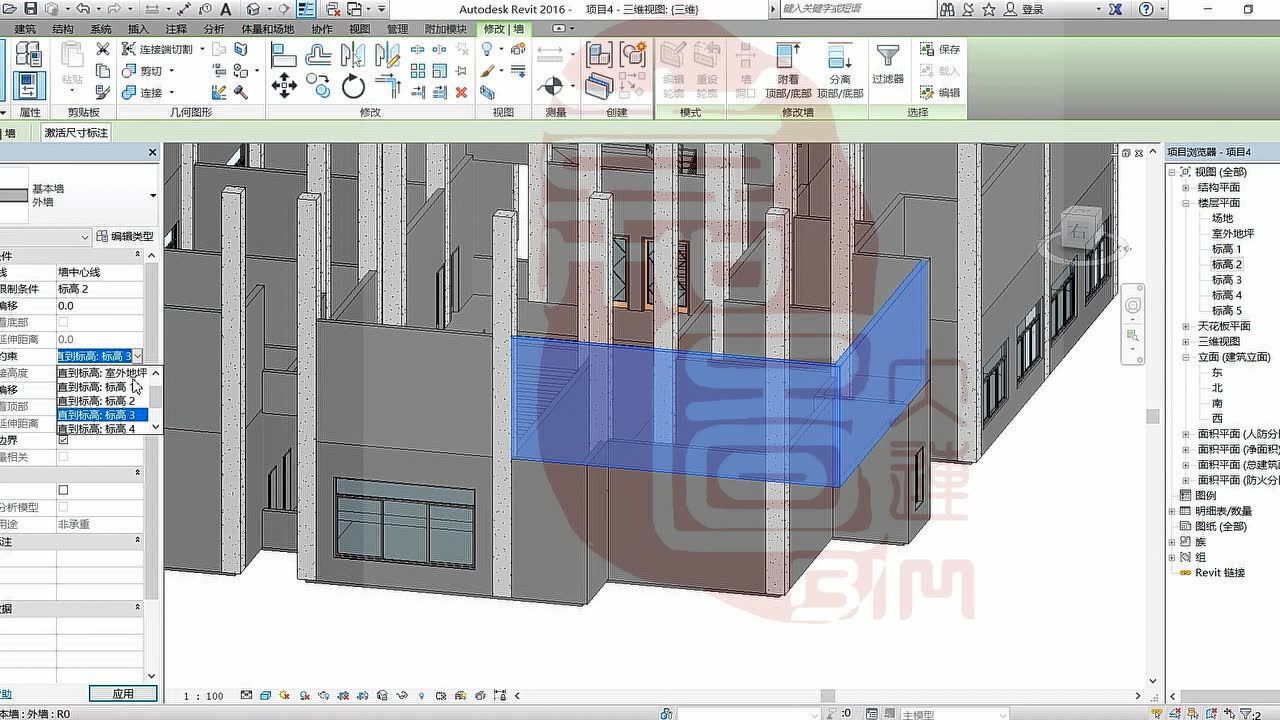
Task: Open the 插入 ribbon tab
Action: click(139, 29)
